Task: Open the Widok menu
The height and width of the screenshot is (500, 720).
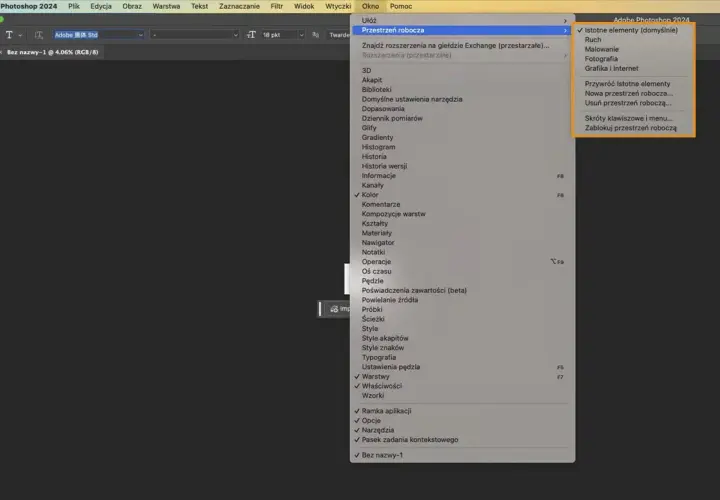Action: (304, 6)
